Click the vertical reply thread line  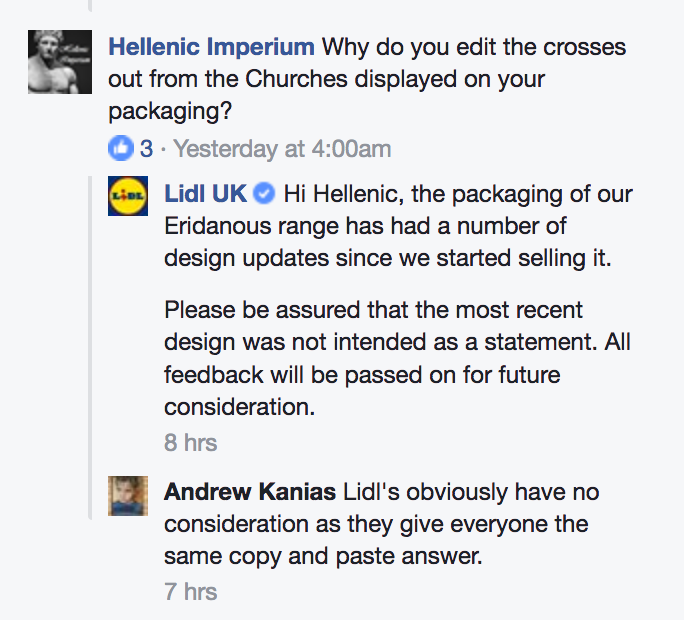[x=90, y=348]
